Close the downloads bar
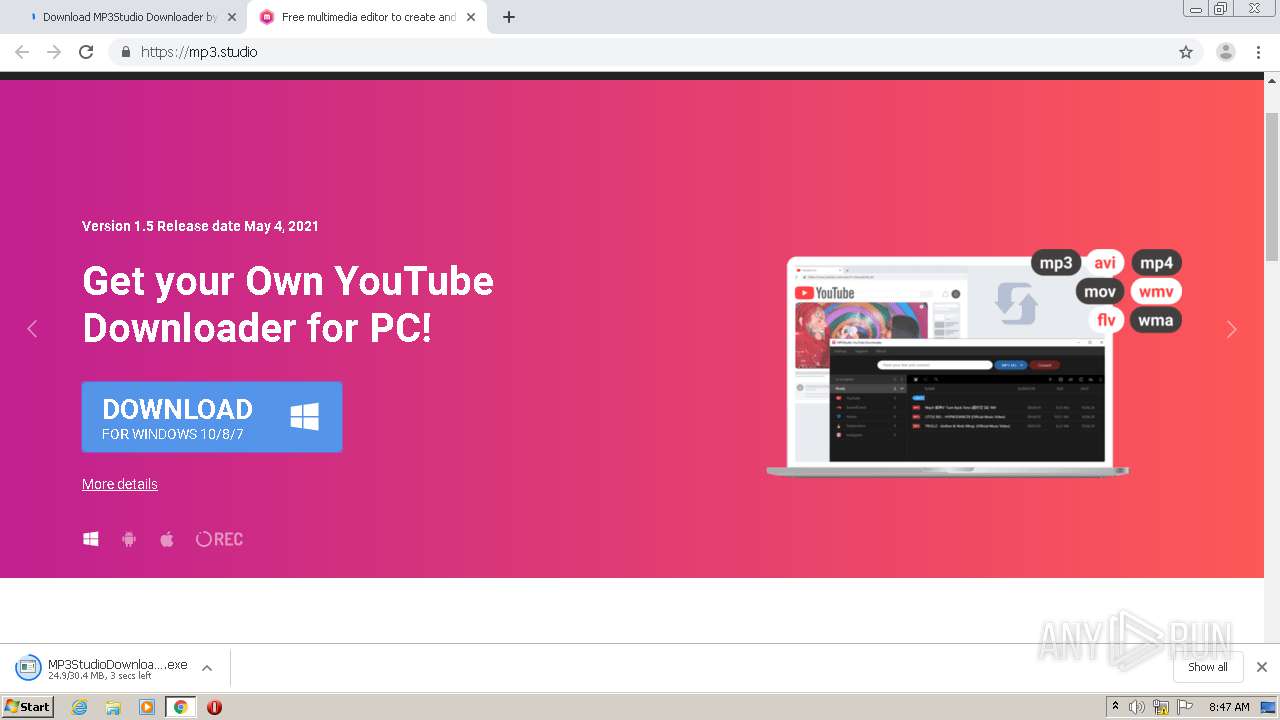This screenshot has height=720, width=1280. (1262, 667)
